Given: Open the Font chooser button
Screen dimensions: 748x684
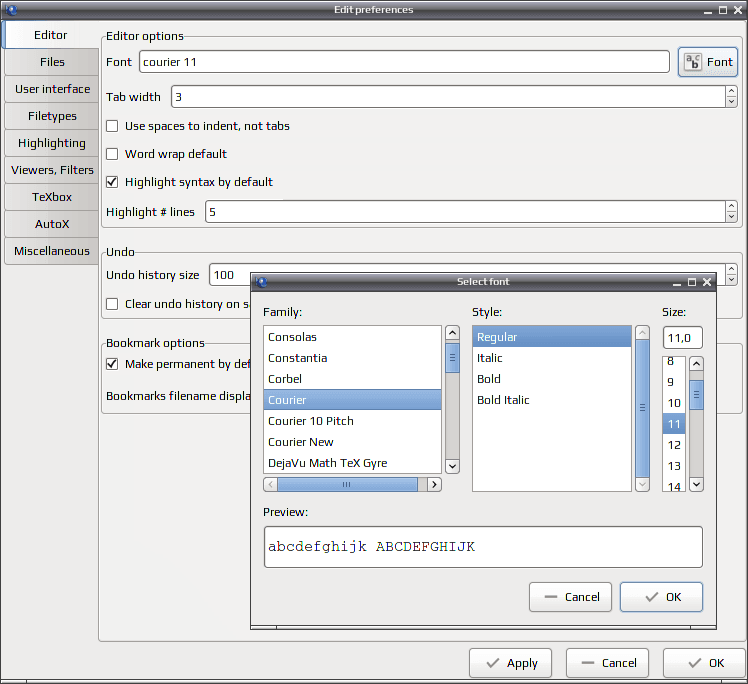Looking at the screenshot, I should 707,62.
